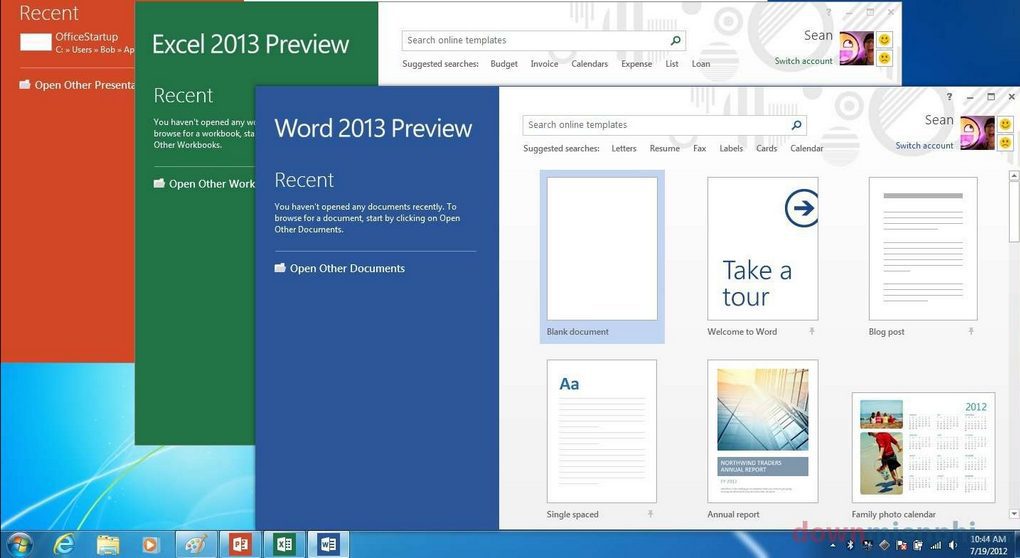Send a frown feedback in Excel window
Viewport: 1020px width, 558px height.
(884, 58)
